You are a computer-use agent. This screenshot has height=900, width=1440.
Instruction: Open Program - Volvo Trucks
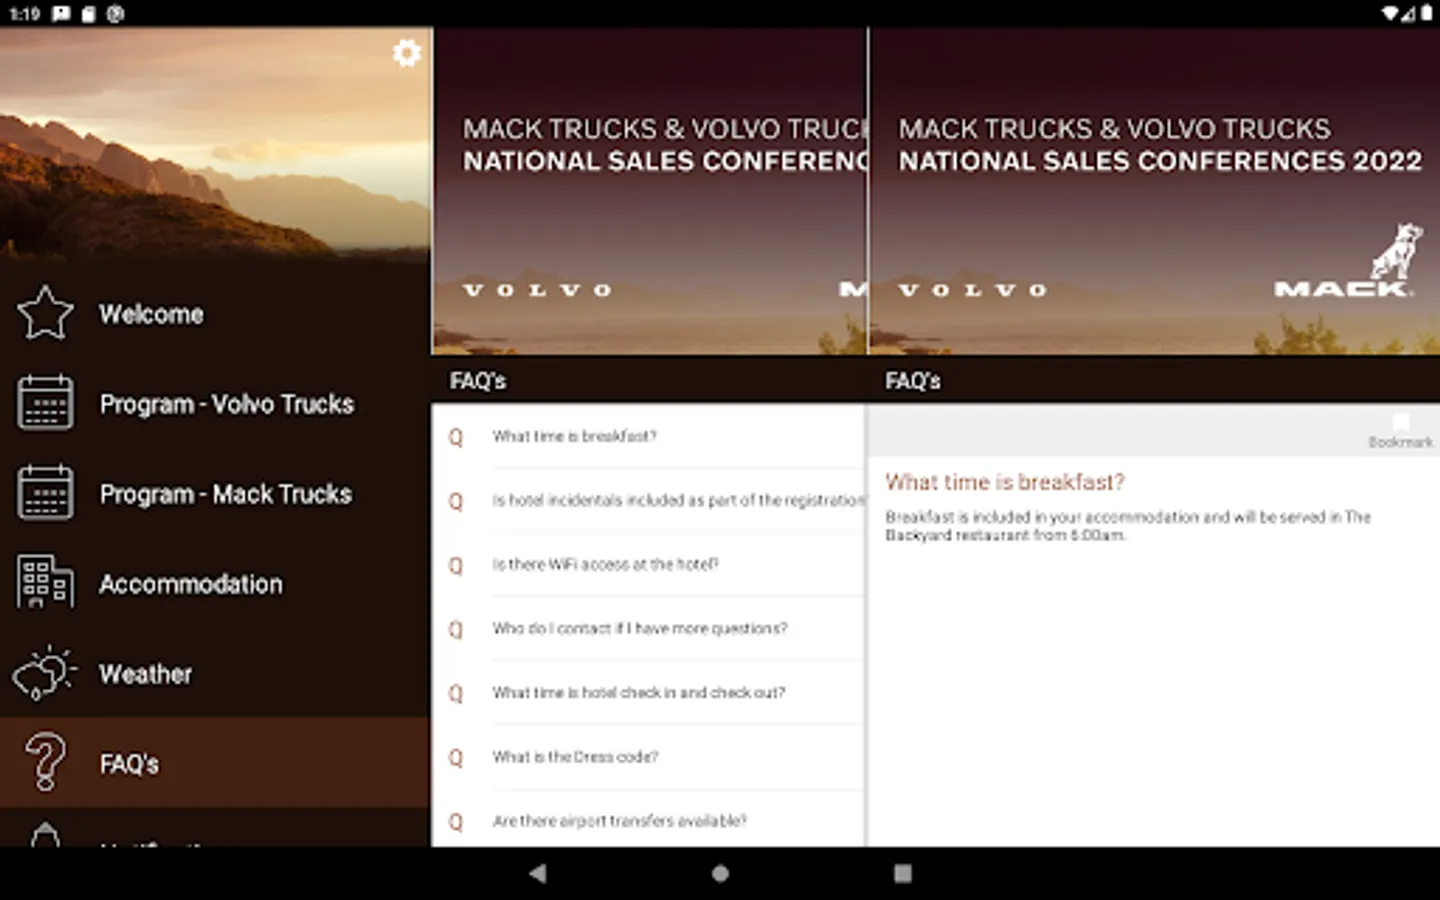(215, 404)
